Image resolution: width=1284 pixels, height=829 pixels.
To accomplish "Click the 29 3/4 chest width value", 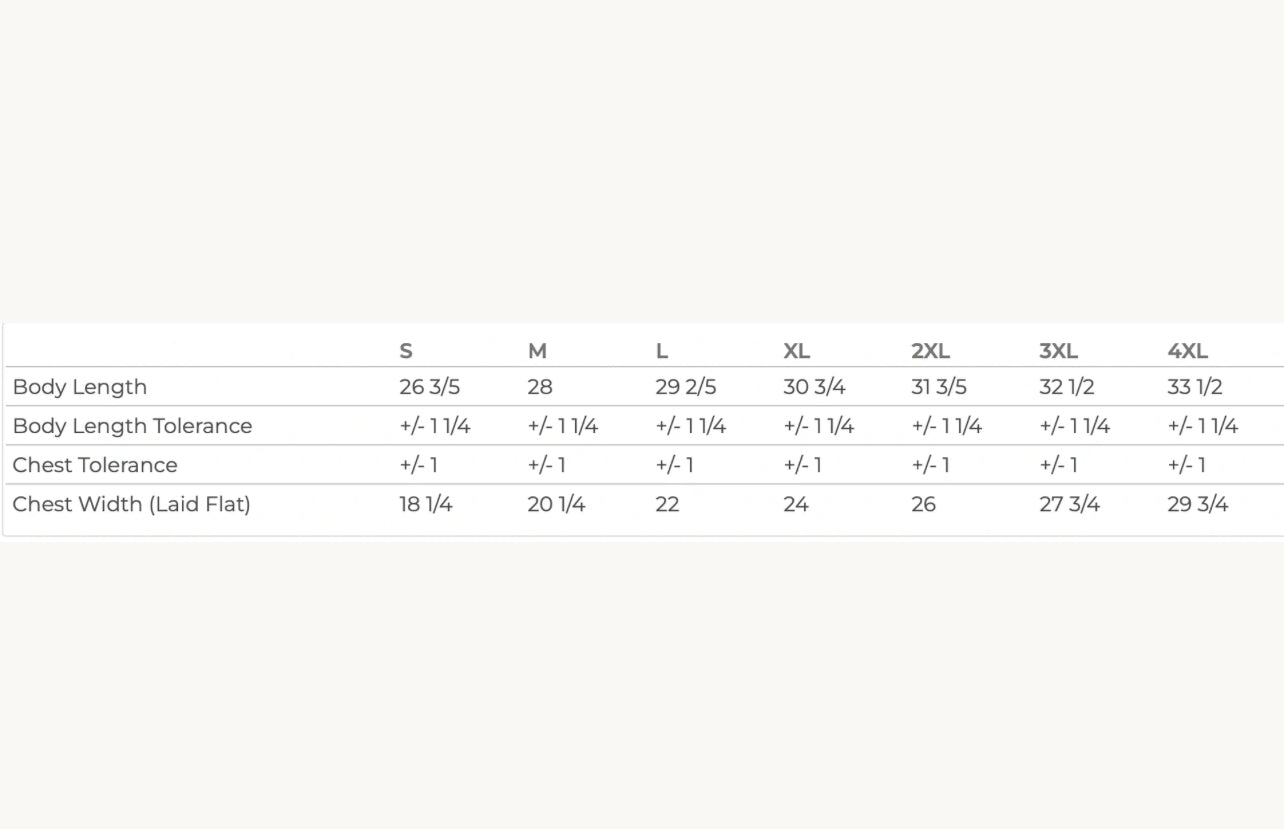I will [x=1197, y=504].
